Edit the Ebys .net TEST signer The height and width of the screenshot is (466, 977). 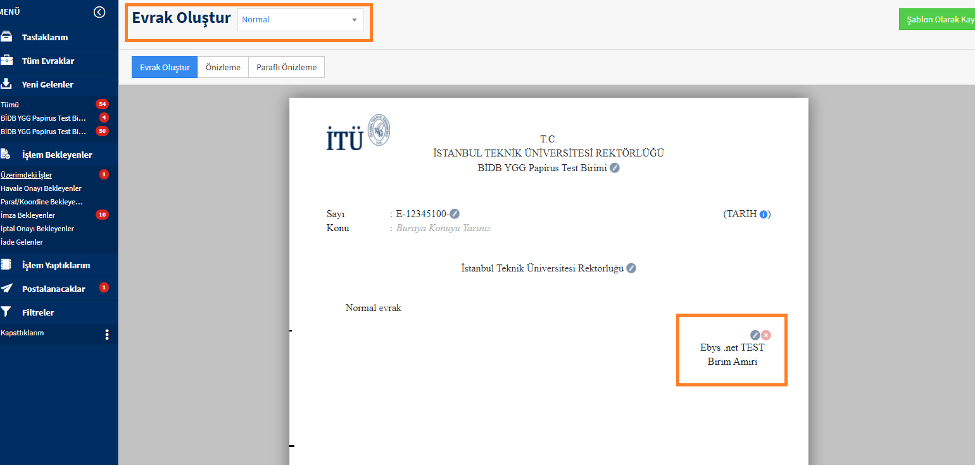[x=755, y=335]
